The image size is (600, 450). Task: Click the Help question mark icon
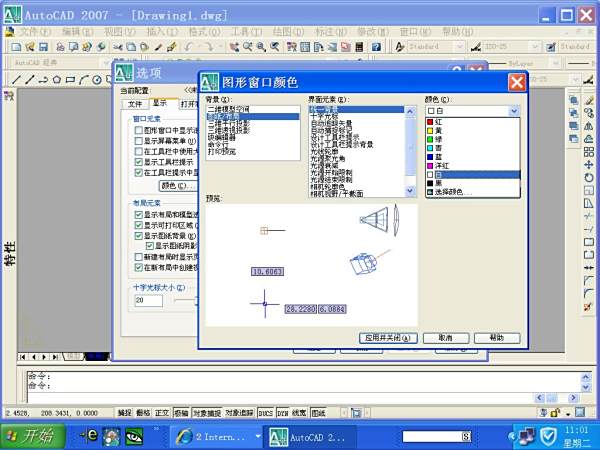[376, 47]
